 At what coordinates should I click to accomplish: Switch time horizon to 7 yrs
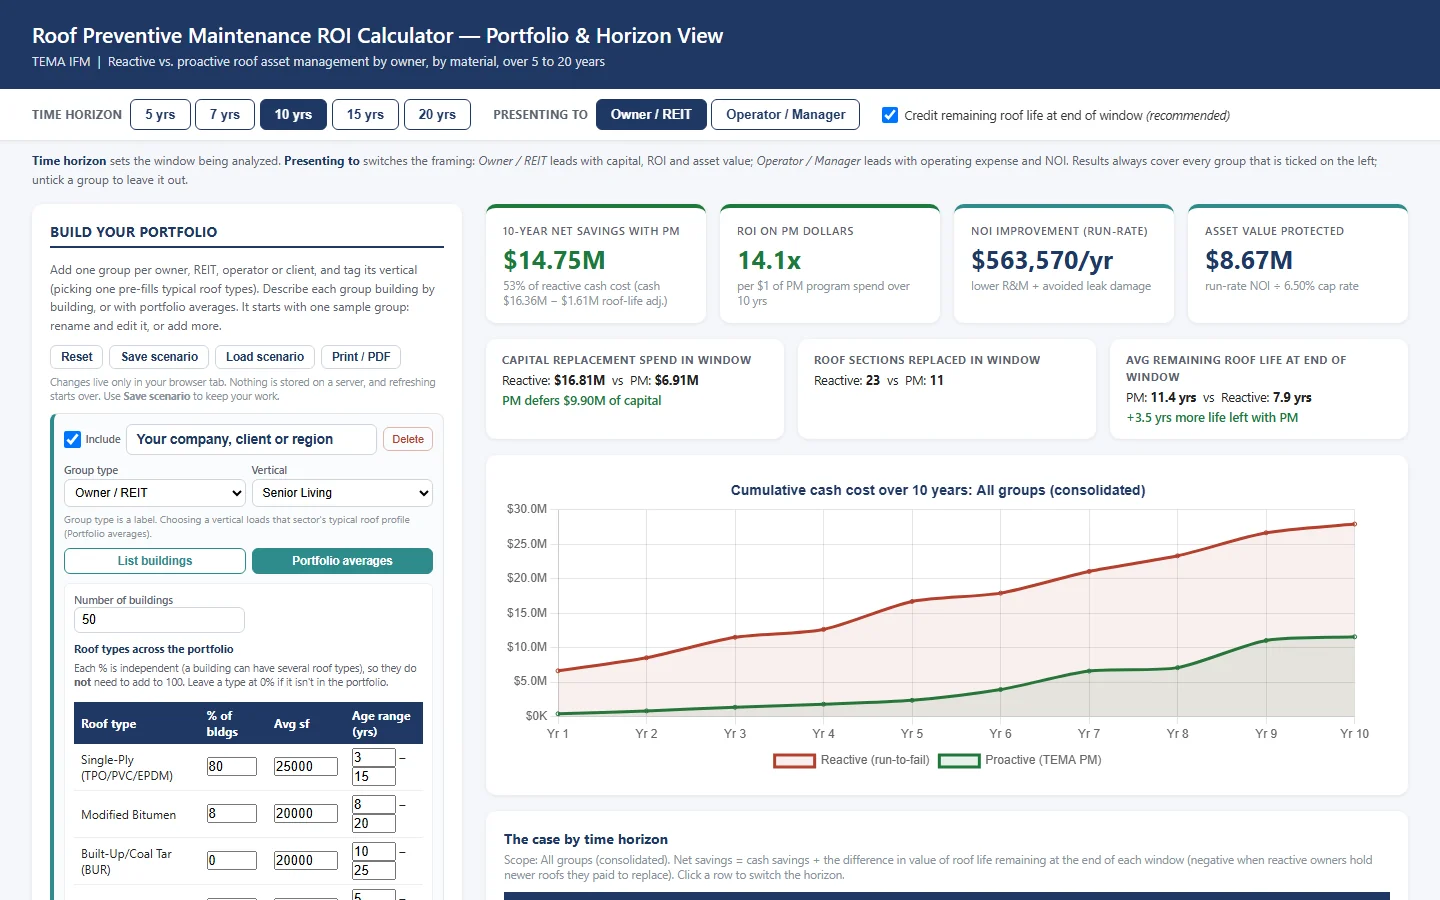pos(225,115)
